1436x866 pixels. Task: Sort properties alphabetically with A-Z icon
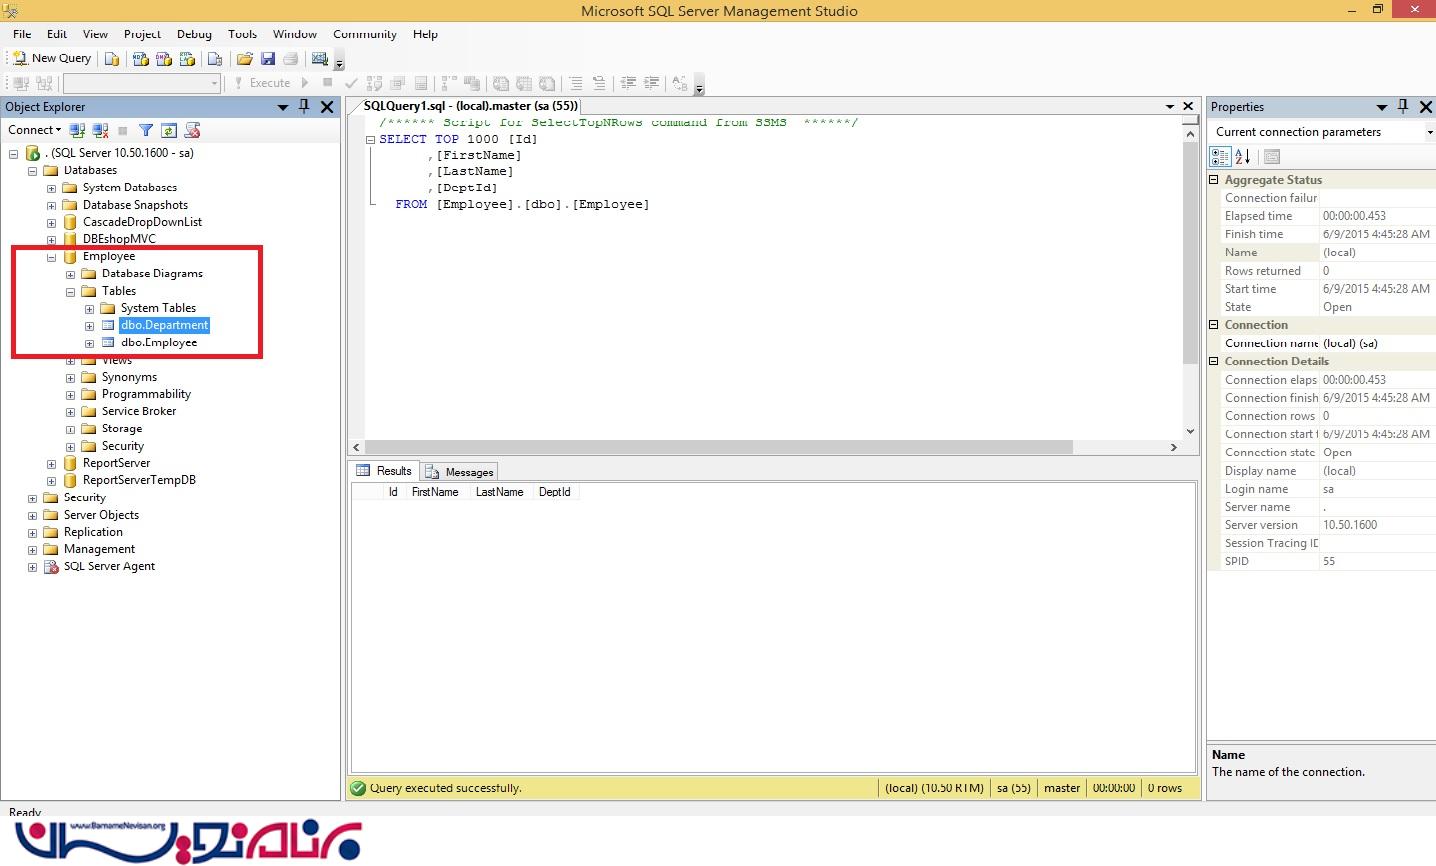(x=1243, y=157)
